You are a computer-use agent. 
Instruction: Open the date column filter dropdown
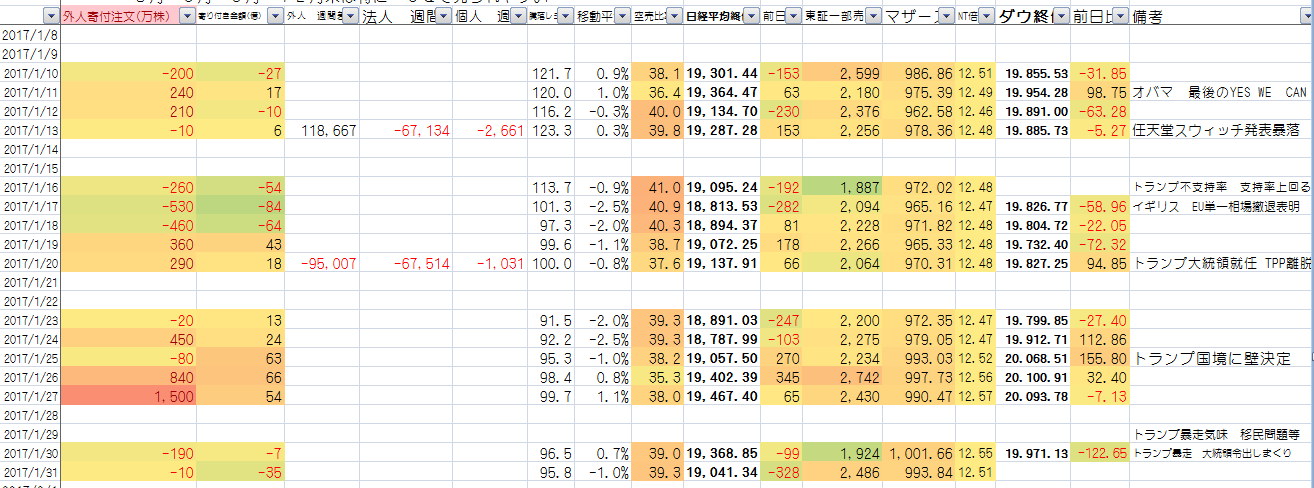pyautogui.click(x=50, y=17)
